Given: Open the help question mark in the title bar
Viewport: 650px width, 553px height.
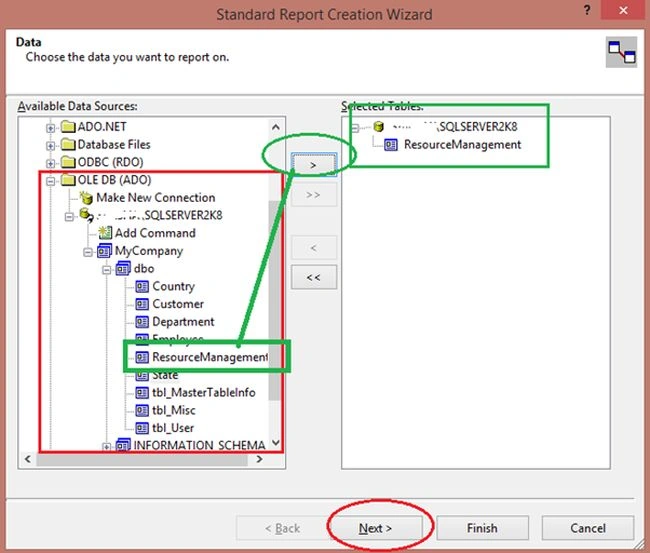Looking at the screenshot, I should tap(587, 10).
